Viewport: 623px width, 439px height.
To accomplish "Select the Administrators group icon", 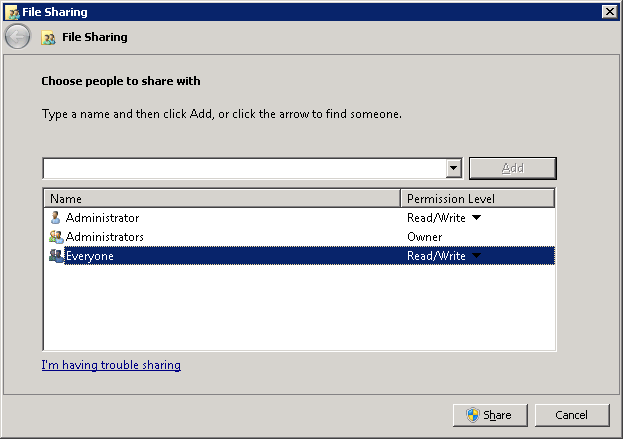I will (x=56, y=237).
